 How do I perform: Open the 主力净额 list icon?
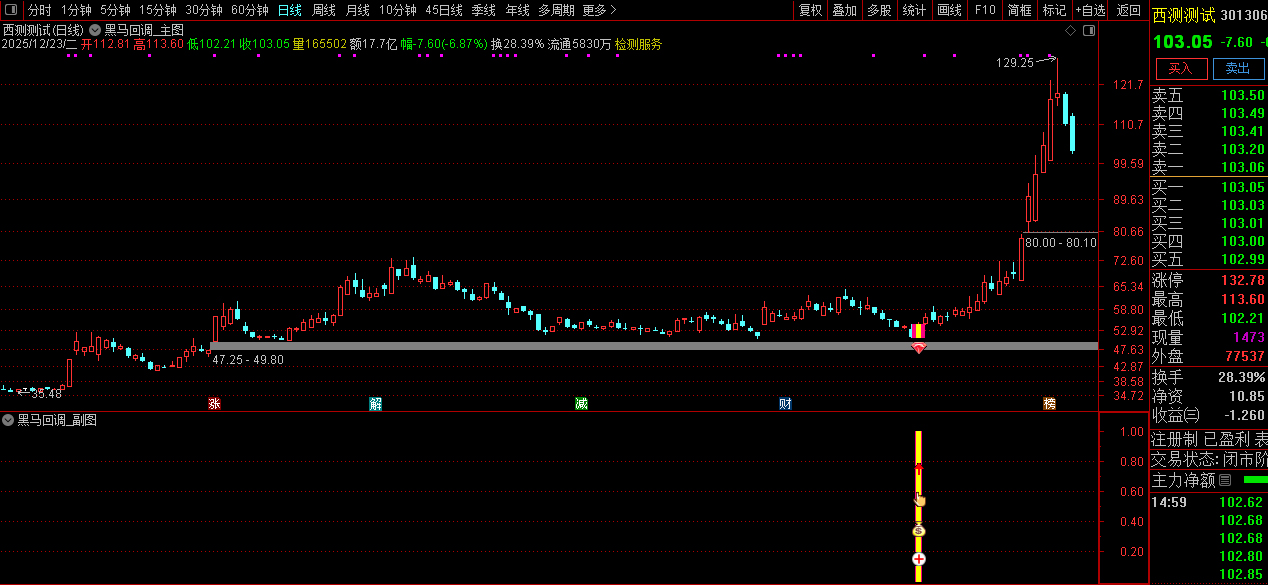(x=1225, y=480)
